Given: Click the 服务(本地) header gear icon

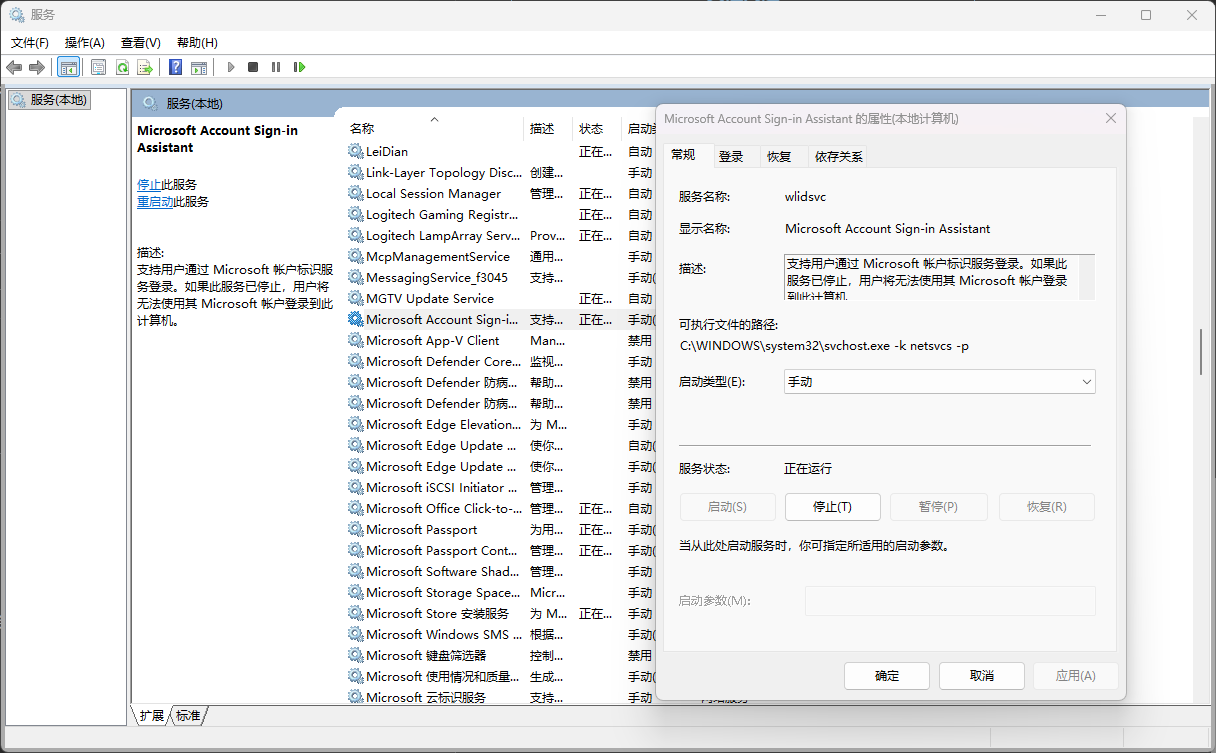Looking at the screenshot, I should [x=150, y=103].
